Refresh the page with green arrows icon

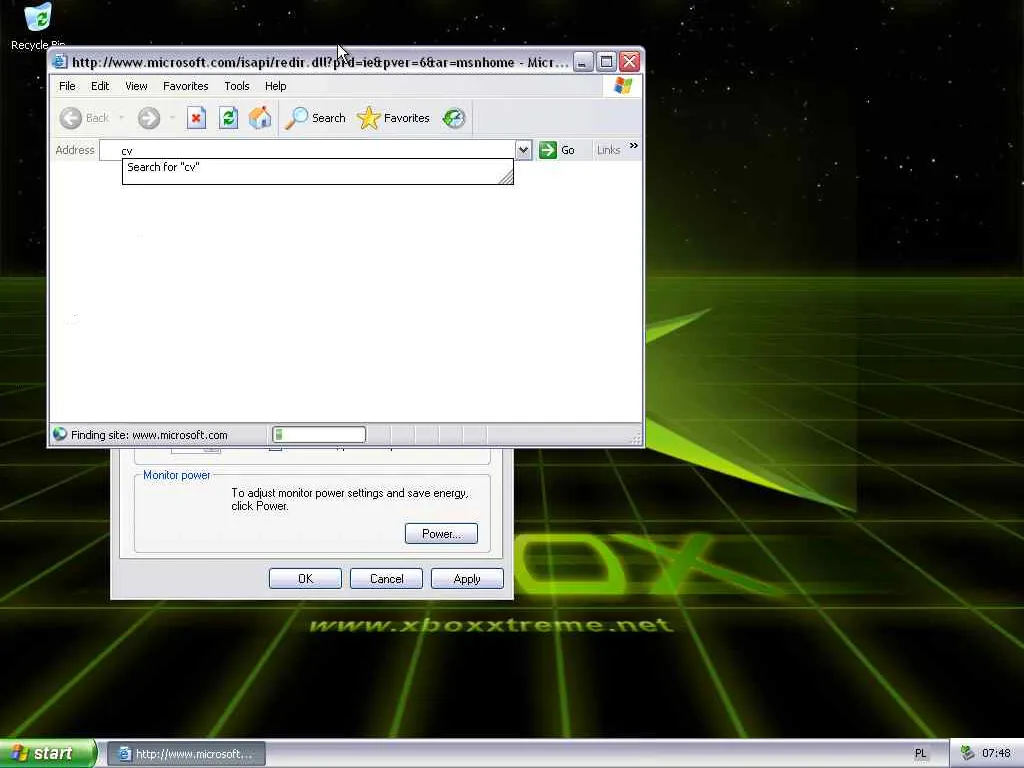coord(228,118)
